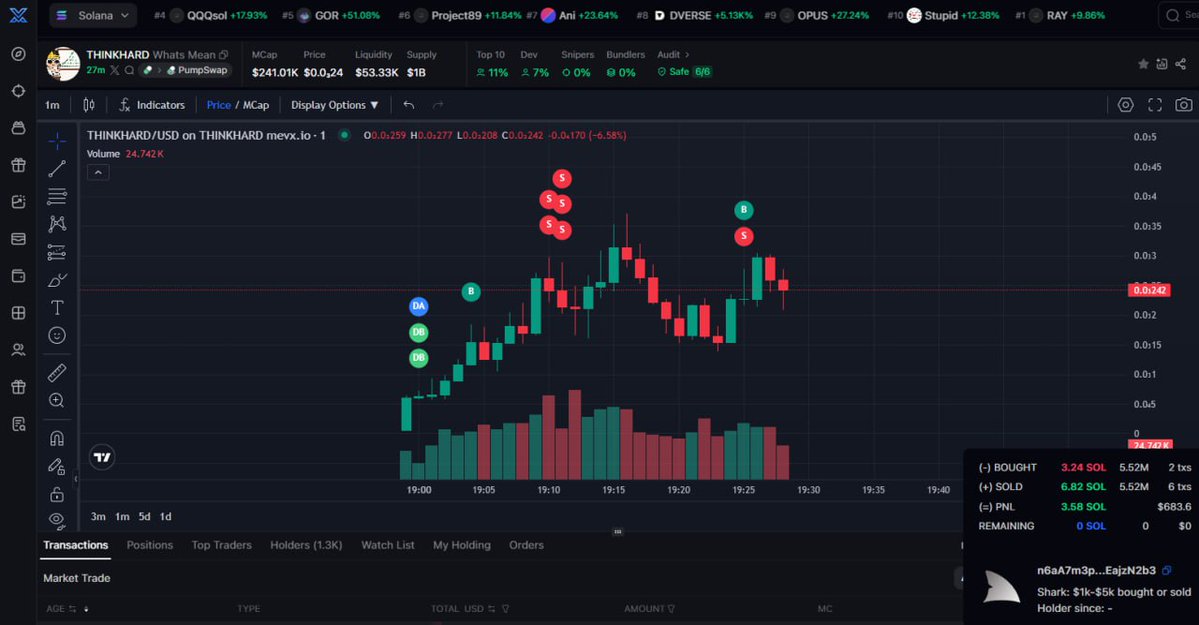Select the pattern drawing tool
The image size is (1199, 625).
click(x=57, y=224)
